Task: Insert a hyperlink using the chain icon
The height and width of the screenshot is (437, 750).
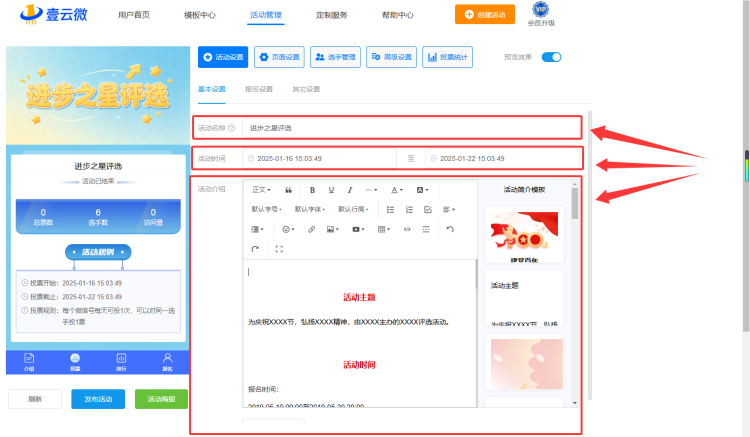Action: click(311, 229)
